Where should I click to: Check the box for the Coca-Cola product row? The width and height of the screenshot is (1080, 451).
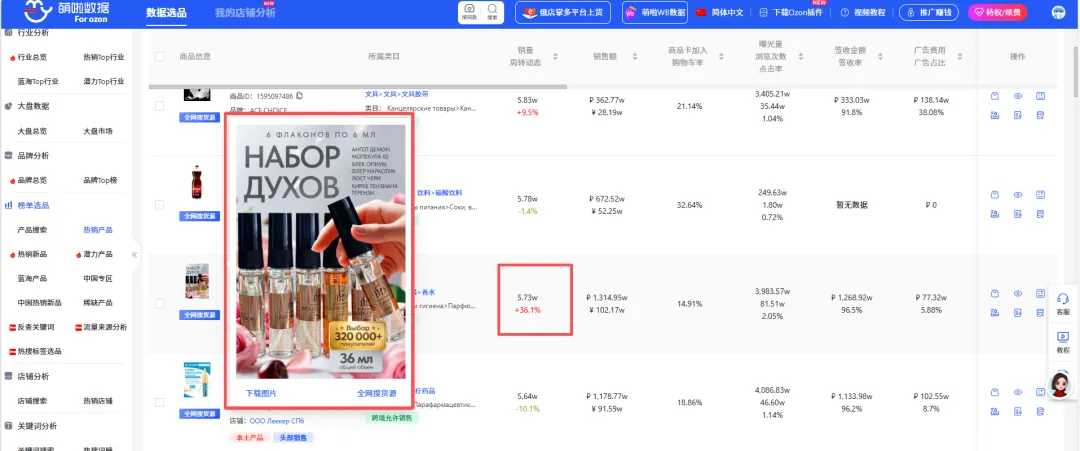[160, 204]
